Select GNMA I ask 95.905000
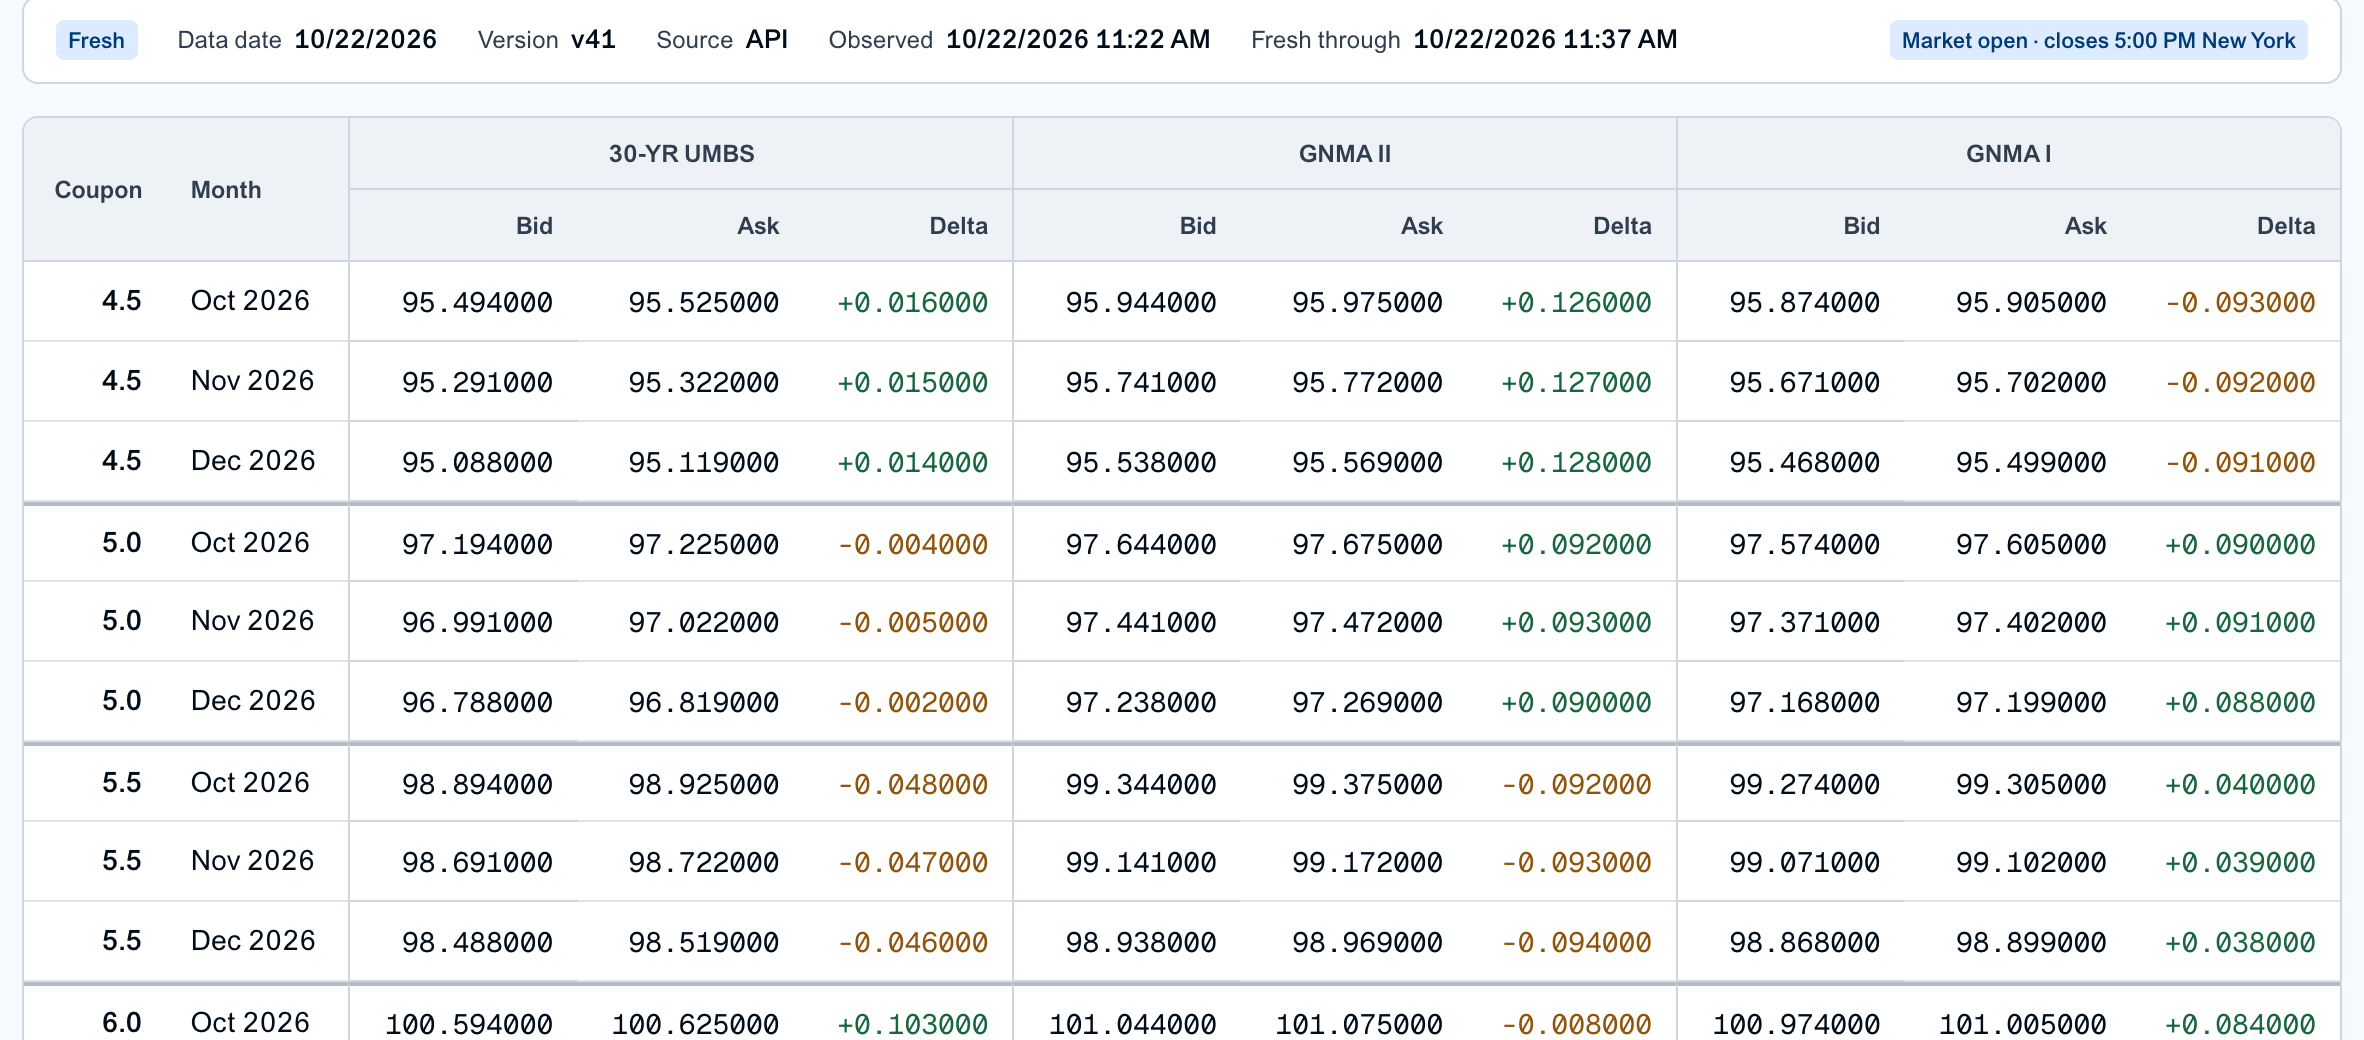Image resolution: width=2364 pixels, height=1040 pixels. [x=2031, y=302]
